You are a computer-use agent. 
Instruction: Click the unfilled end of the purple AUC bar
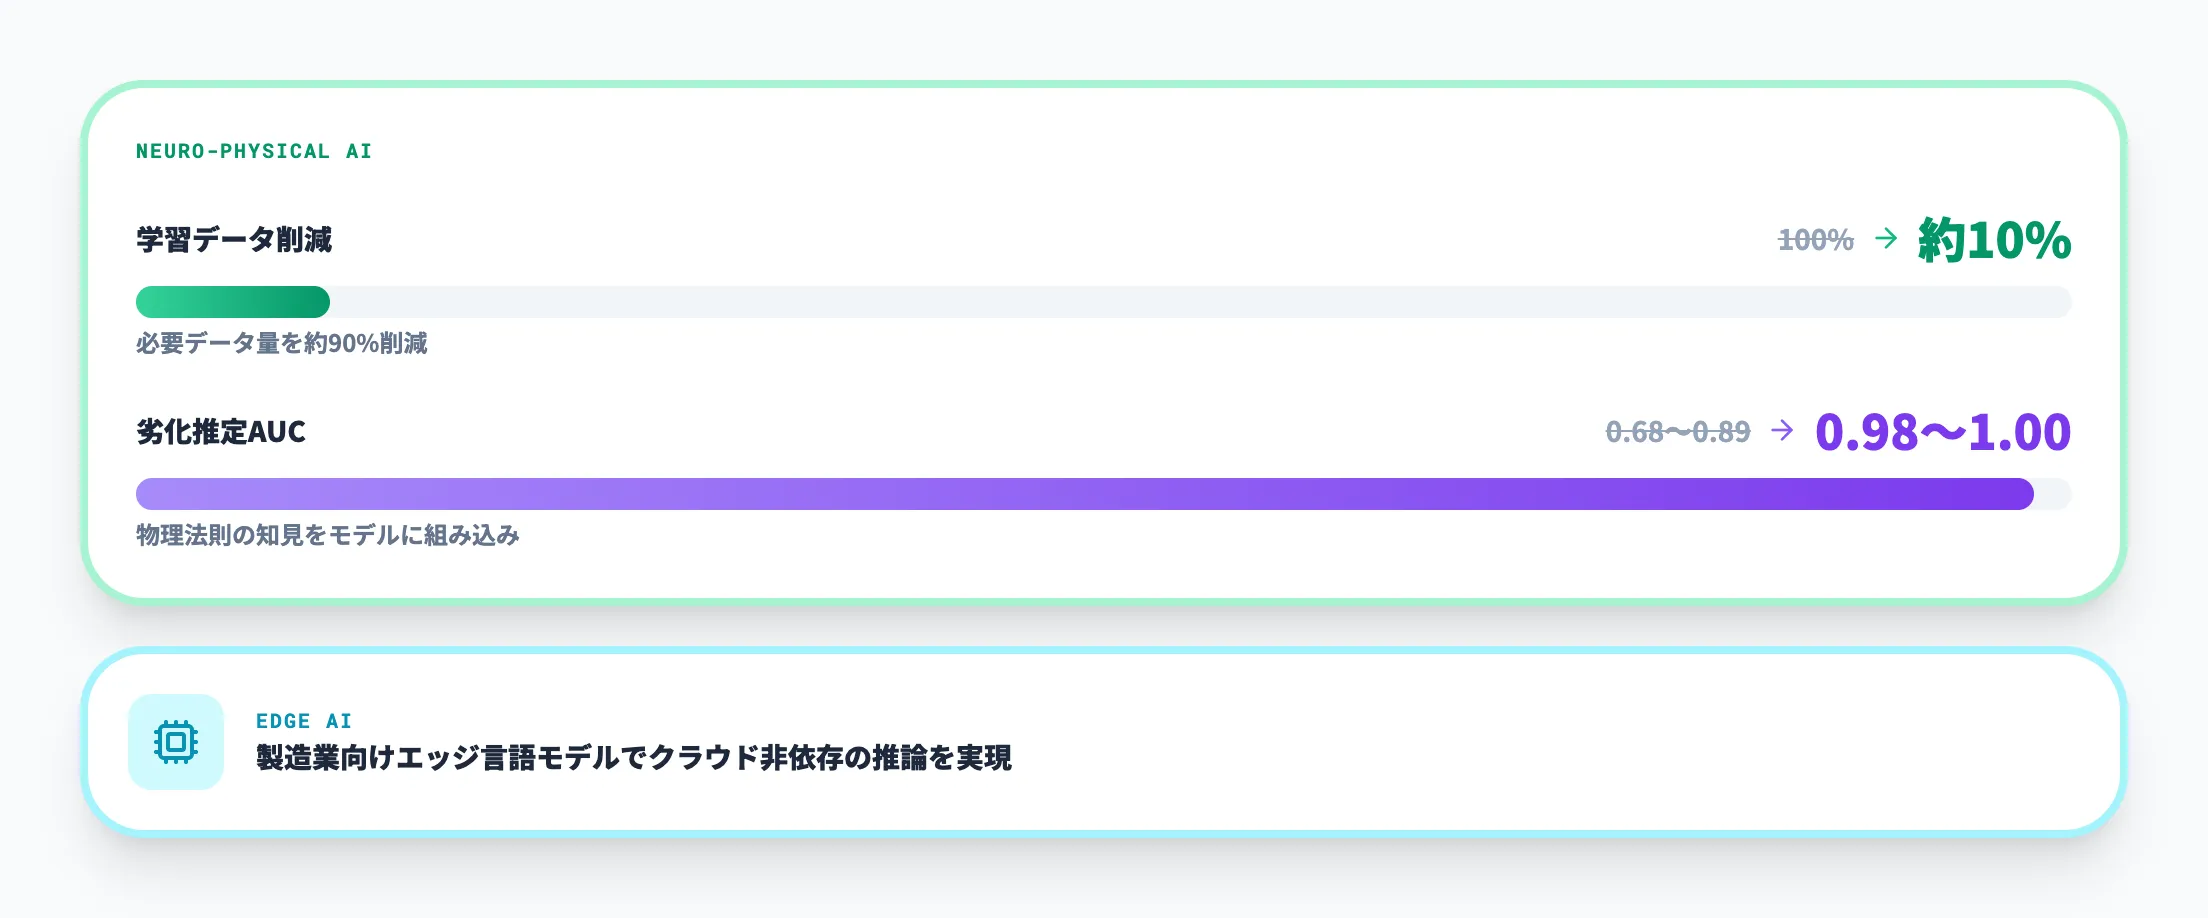click(x=2053, y=494)
